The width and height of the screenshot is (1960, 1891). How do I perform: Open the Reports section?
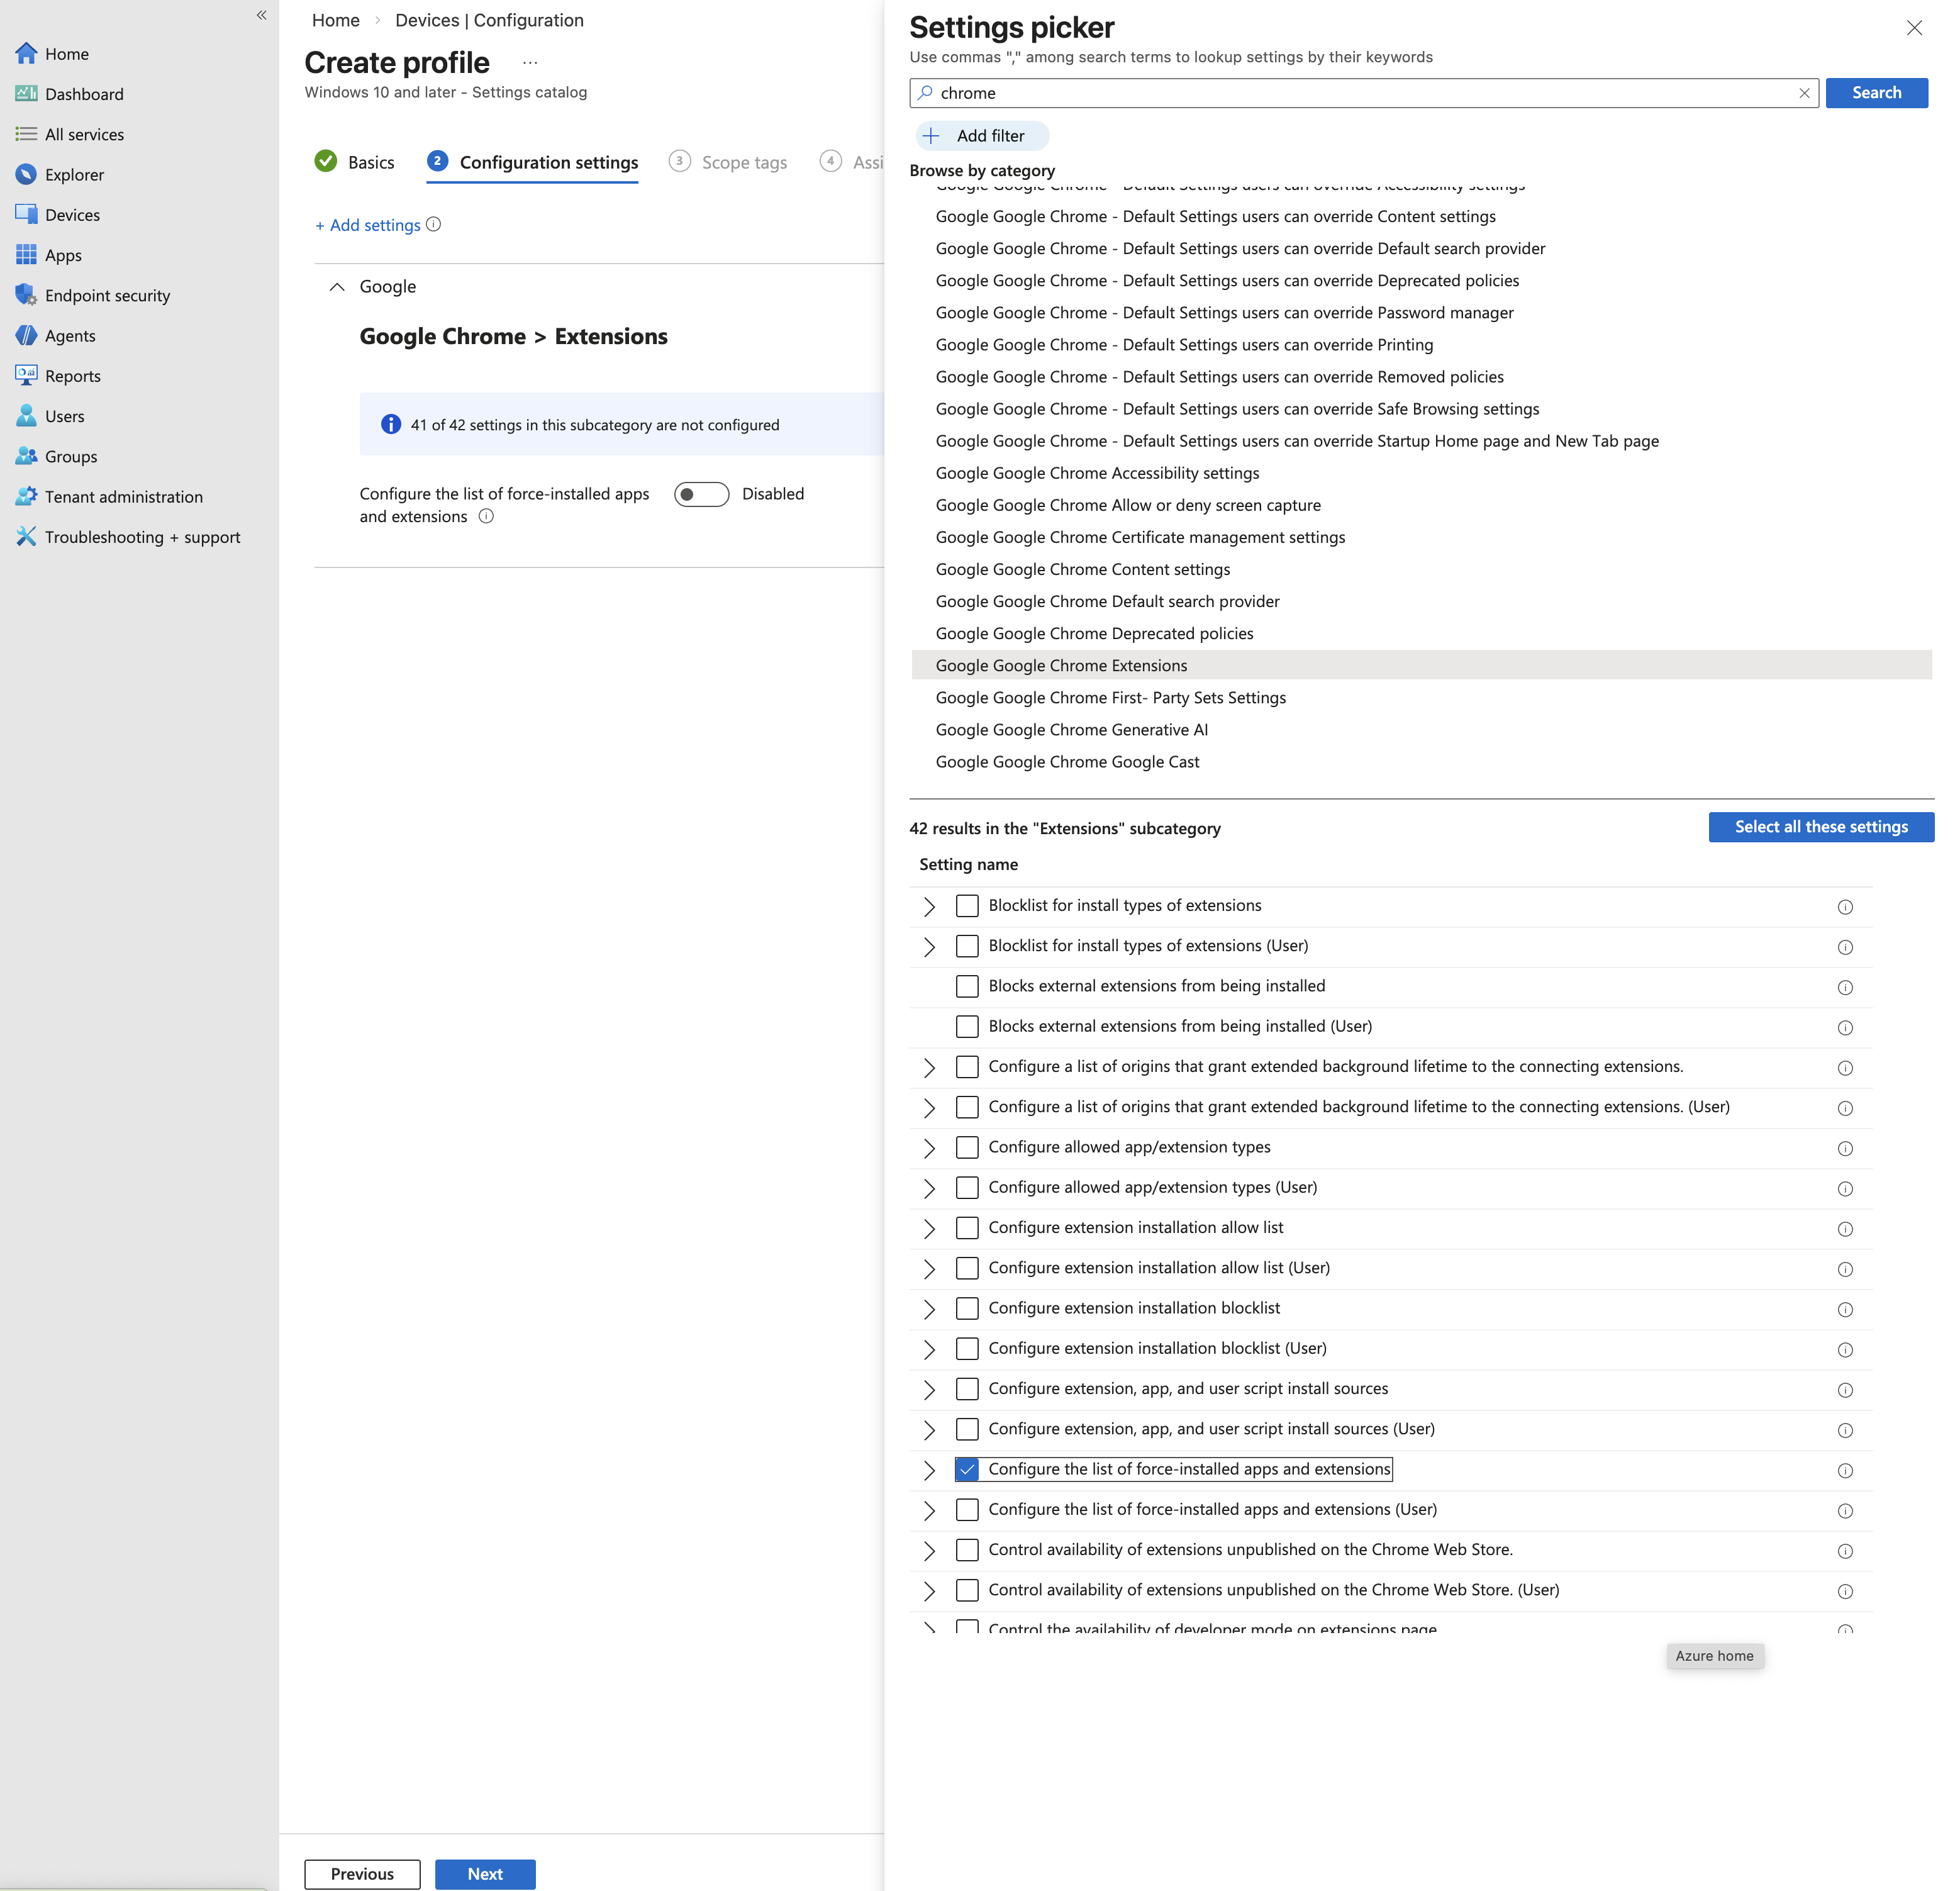coord(72,375)
